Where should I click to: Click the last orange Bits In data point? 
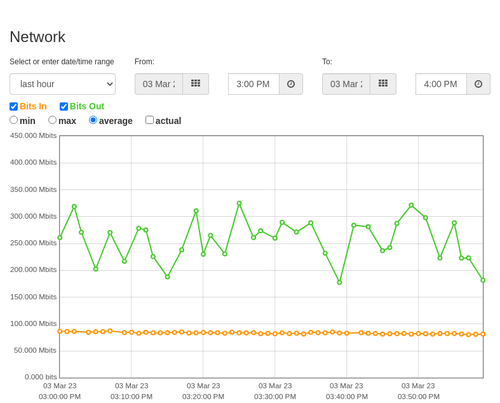point(483,334)
